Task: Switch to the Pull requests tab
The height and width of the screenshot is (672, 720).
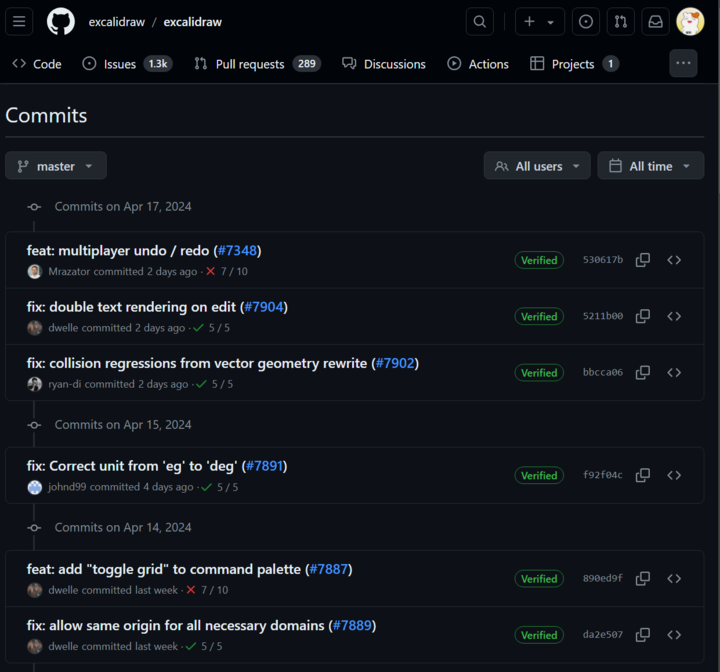Action: [257, 64]
